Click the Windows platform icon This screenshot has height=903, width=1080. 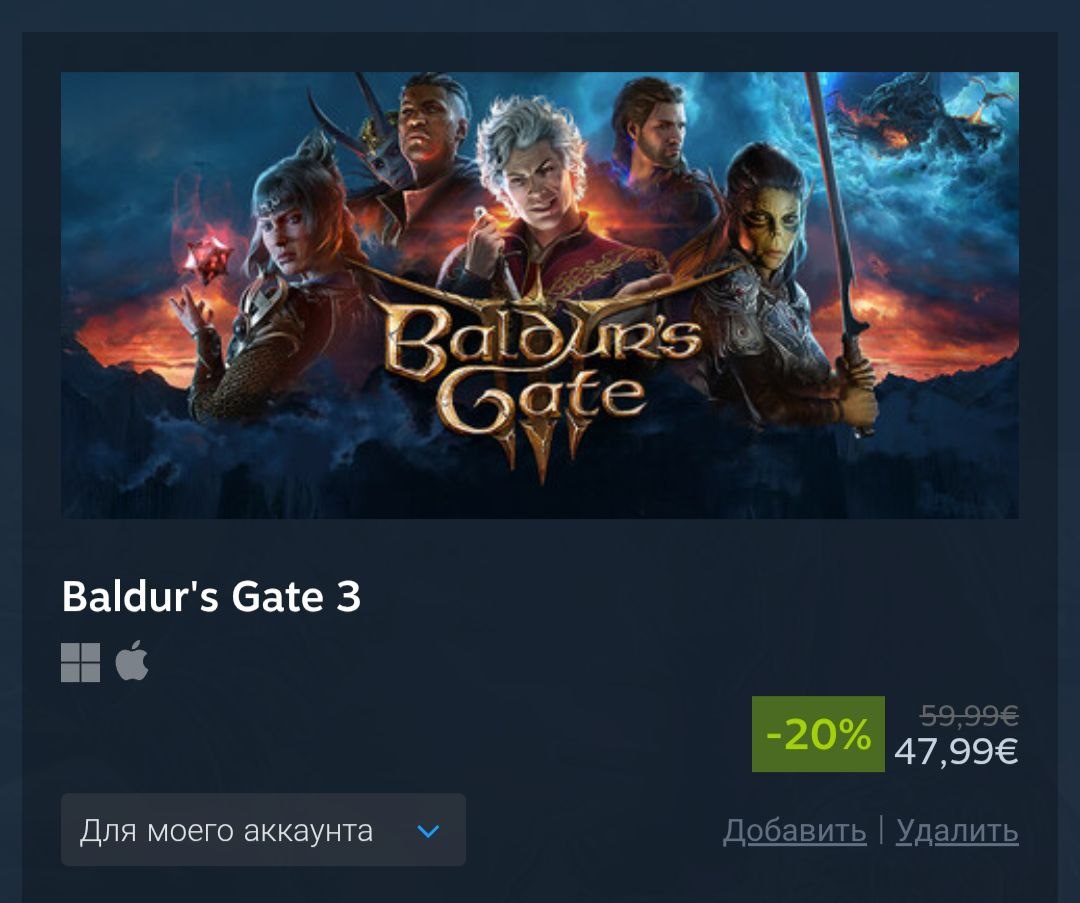tap(81, 663)
